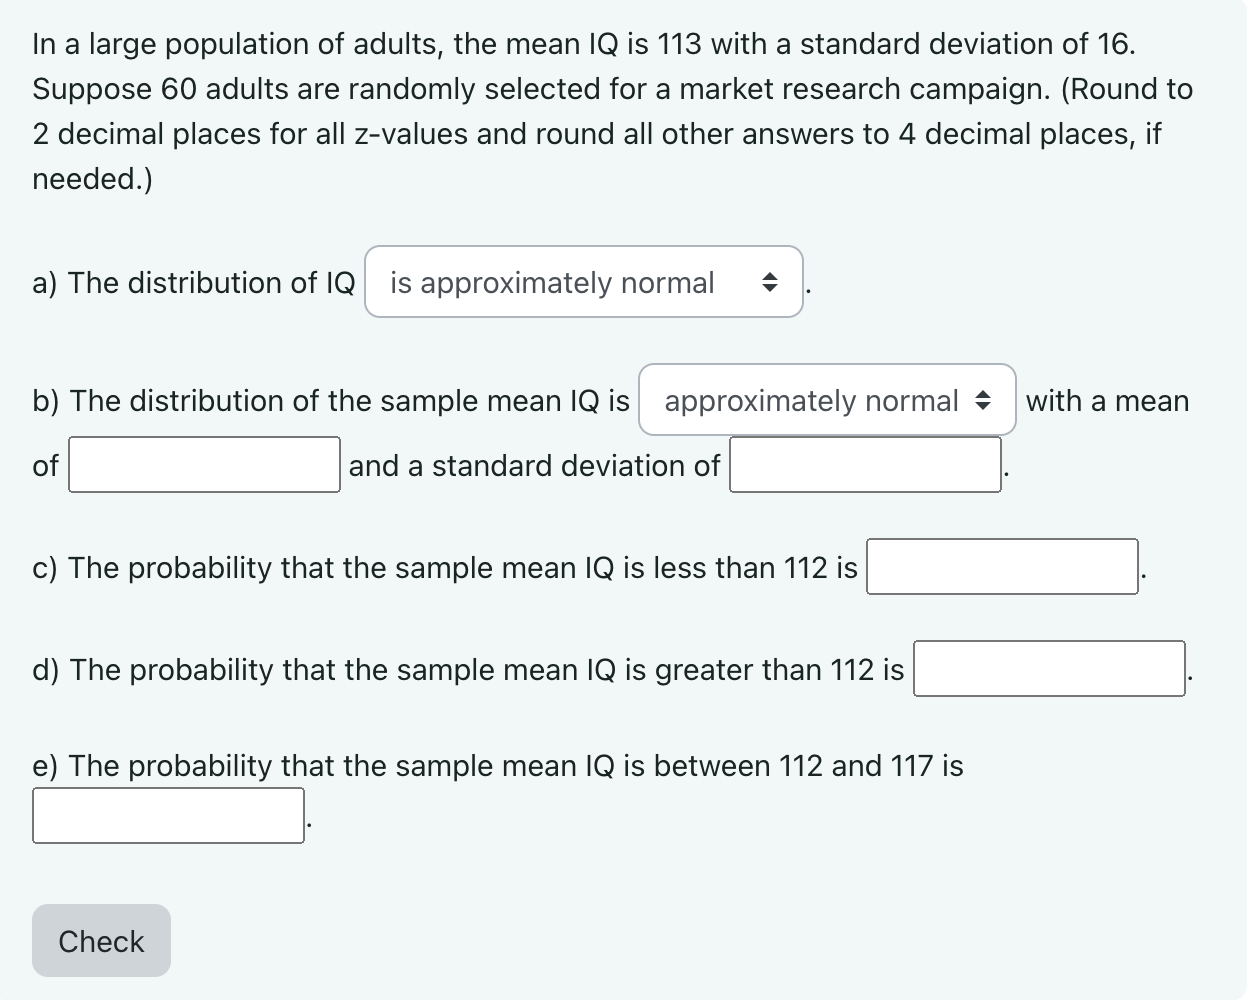Activate the part a selector showing 'is approximately normal'
Viewport: 1252px width, 1000px height.
click(584, 283)
